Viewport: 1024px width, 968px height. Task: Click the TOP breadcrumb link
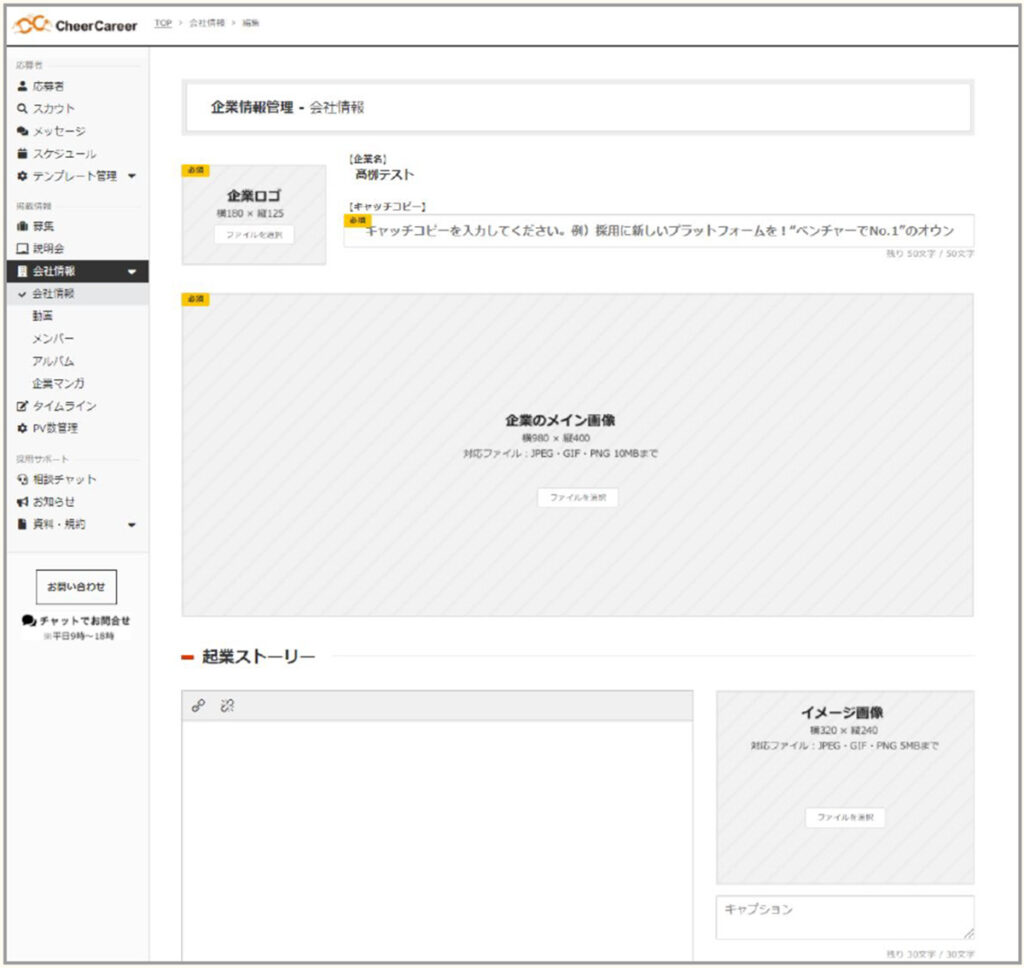click(x=164, y=23)
